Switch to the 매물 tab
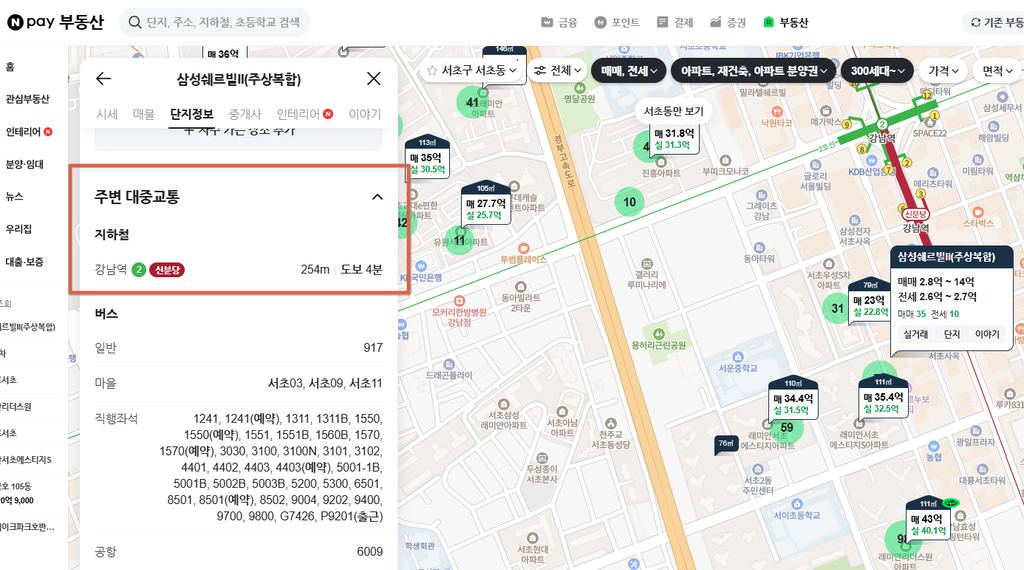Screen dimensions: 1024x570 pos(144,114)
